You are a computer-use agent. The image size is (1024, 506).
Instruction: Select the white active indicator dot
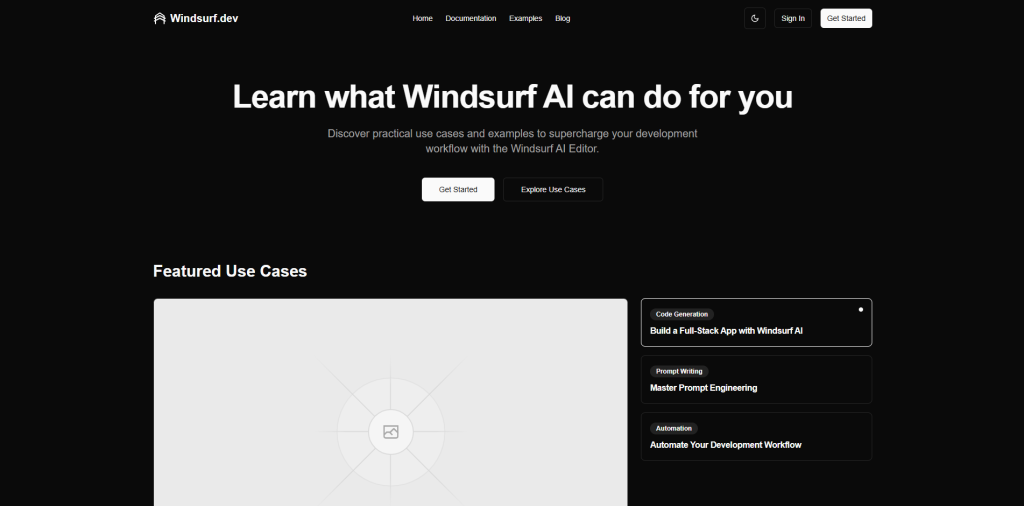tap(861, 309)
